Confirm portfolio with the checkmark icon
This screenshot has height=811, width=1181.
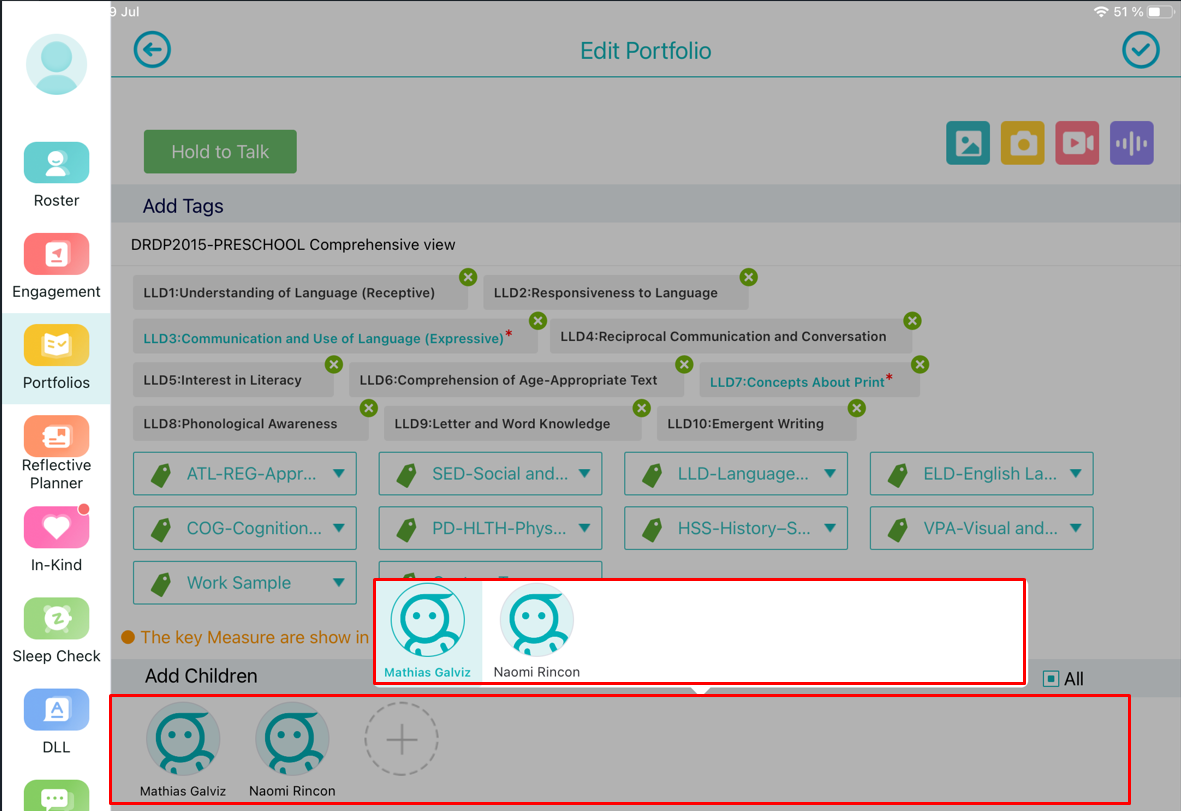coord(1140,50)
